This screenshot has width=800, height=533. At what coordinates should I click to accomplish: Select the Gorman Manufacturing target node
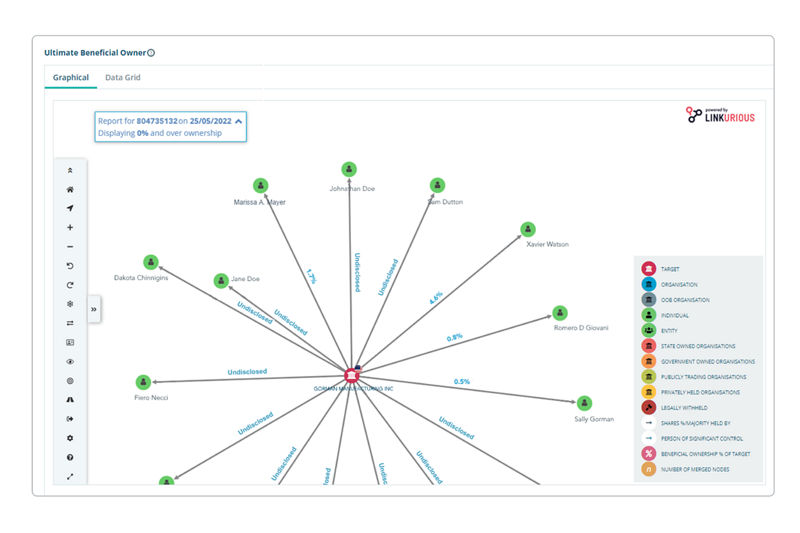(351, 375)
